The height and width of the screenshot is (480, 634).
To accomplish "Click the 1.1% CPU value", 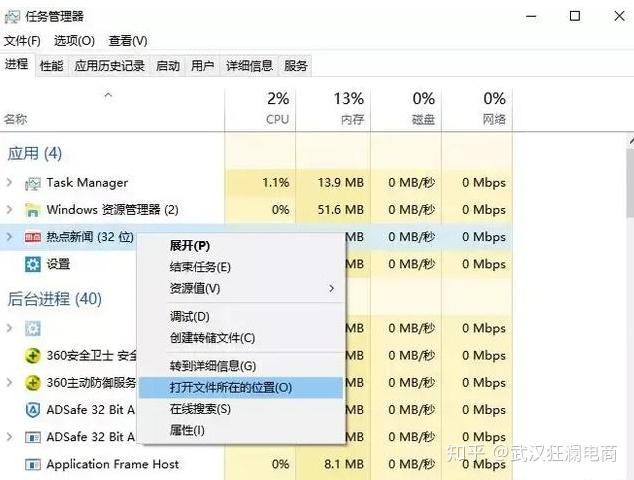I will click(276, 183).
